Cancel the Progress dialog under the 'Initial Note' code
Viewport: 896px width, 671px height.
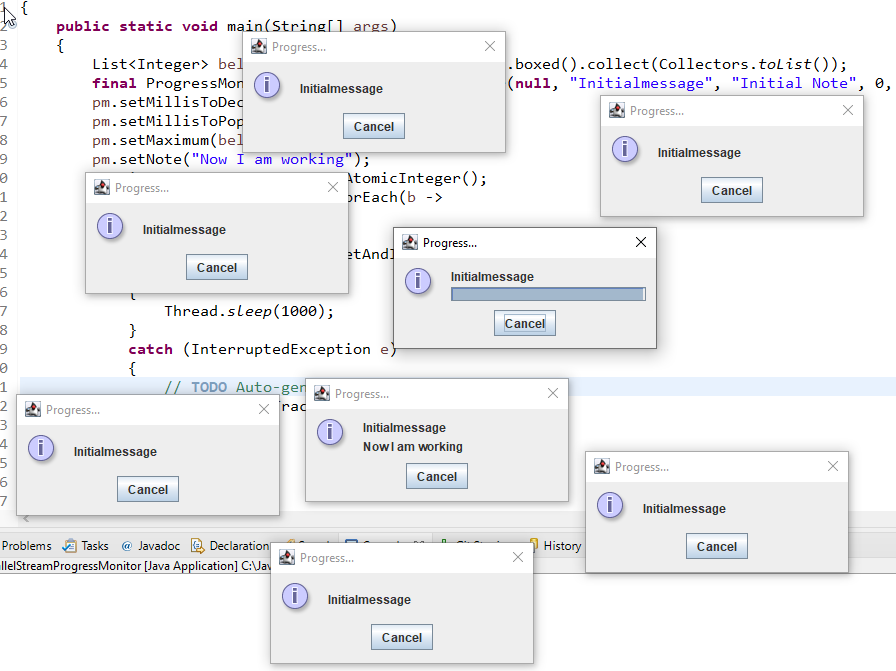(731, 190)
